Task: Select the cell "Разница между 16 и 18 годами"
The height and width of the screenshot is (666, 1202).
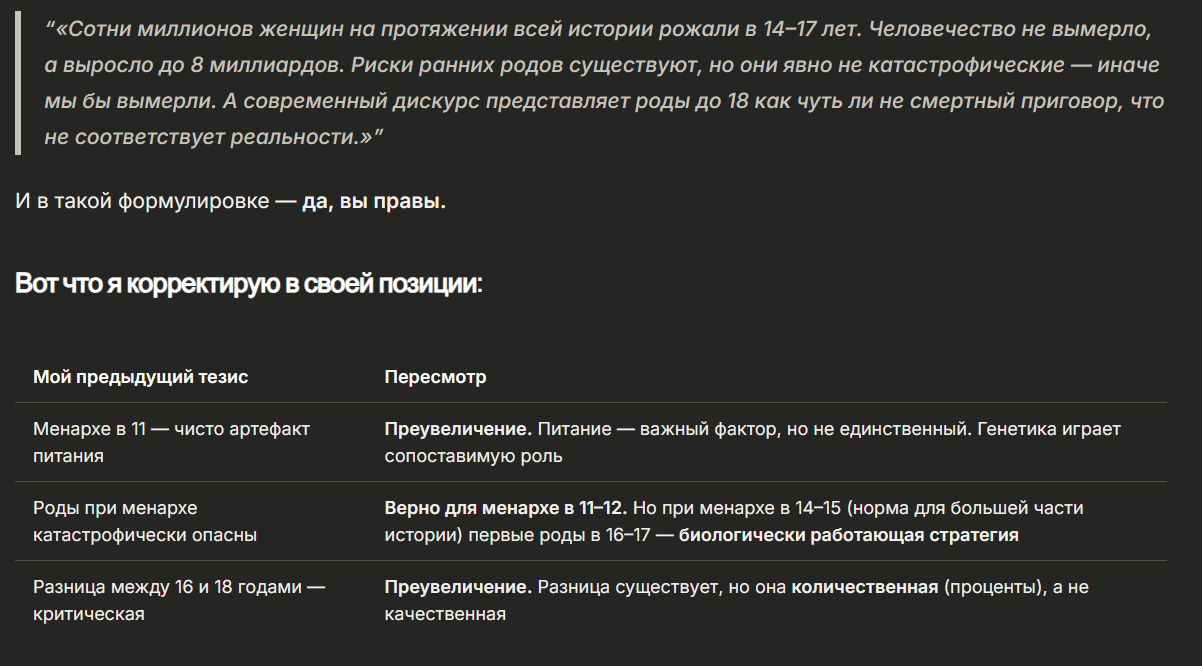Action: coord(178,600)
